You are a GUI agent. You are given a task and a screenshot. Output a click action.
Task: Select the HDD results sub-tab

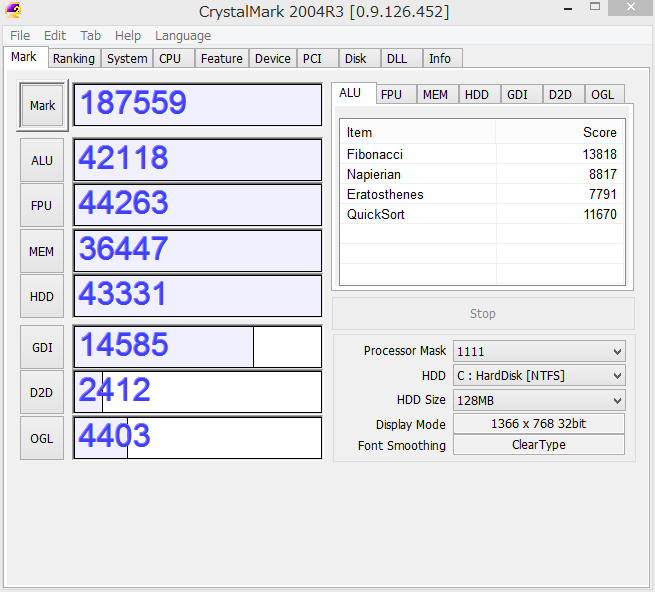tap(480, 94)
